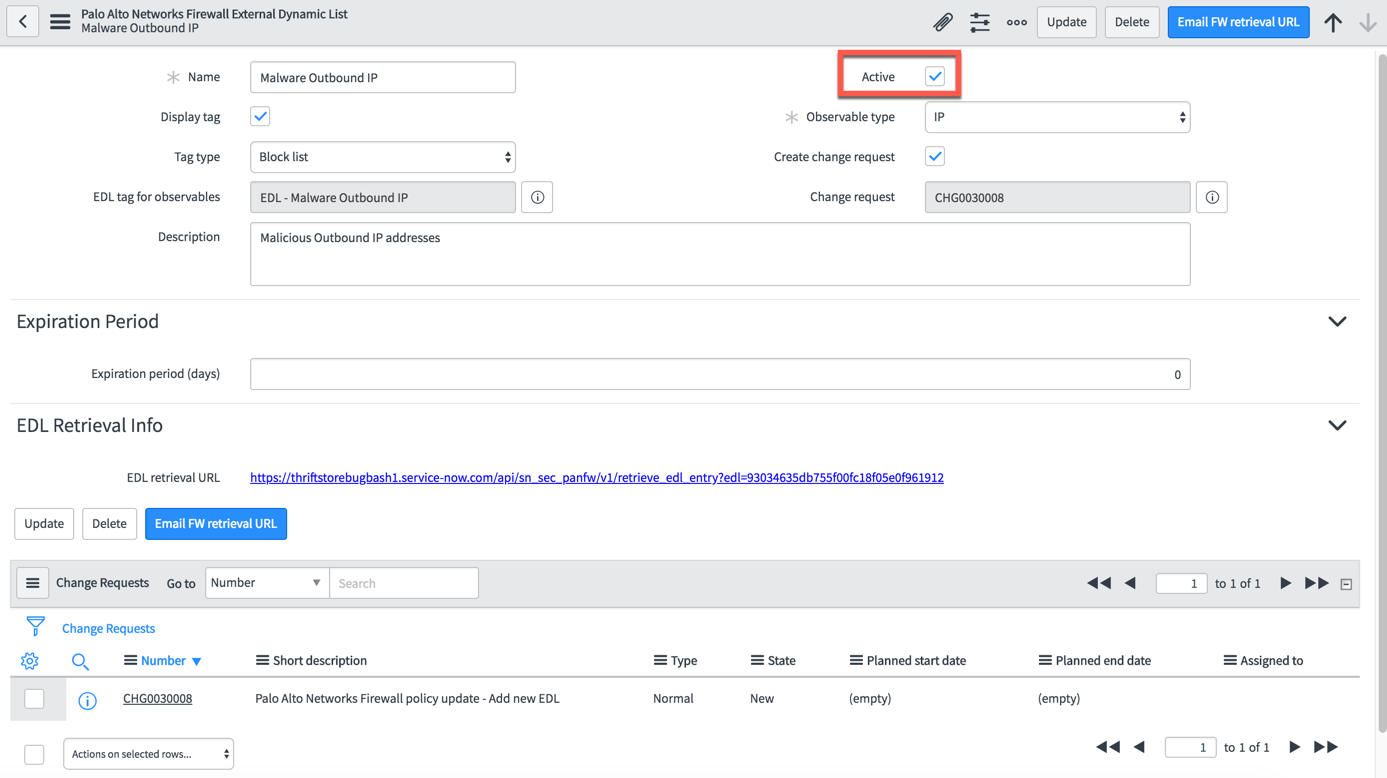
Task: Open Planned start date column menu icon
Action: click(856, 660)
